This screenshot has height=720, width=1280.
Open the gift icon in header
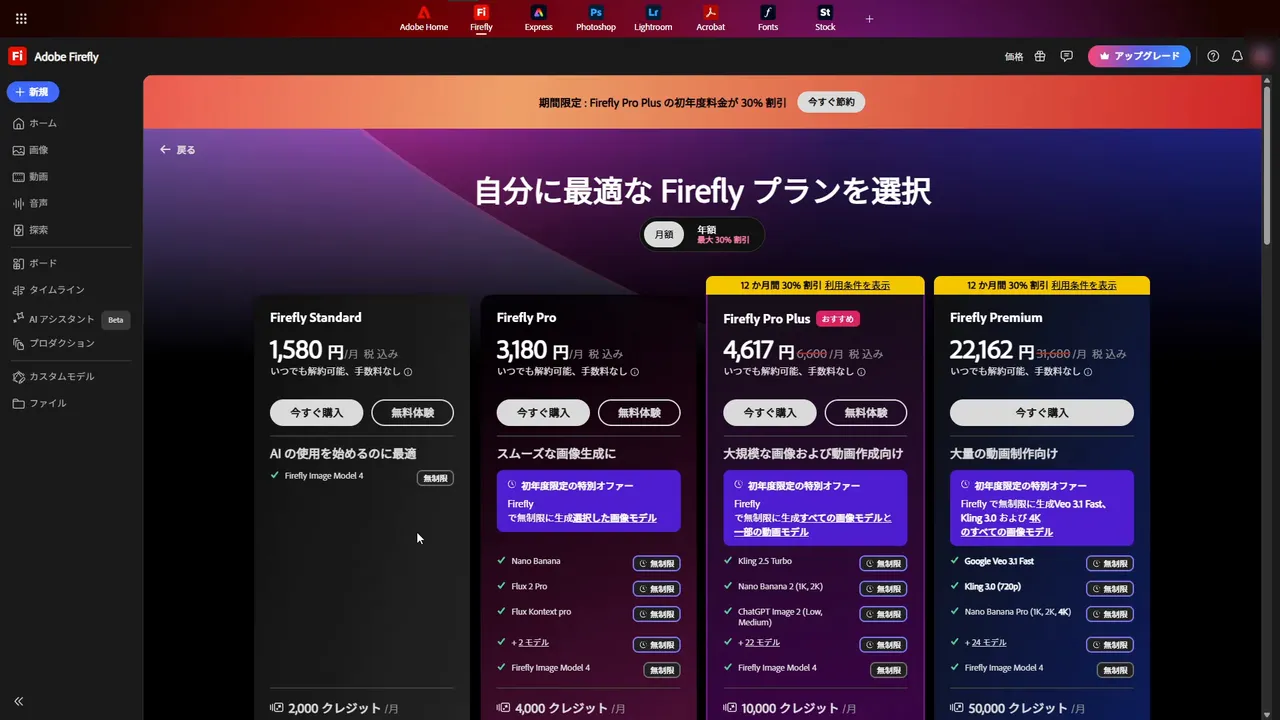[x=1040, y=57]
